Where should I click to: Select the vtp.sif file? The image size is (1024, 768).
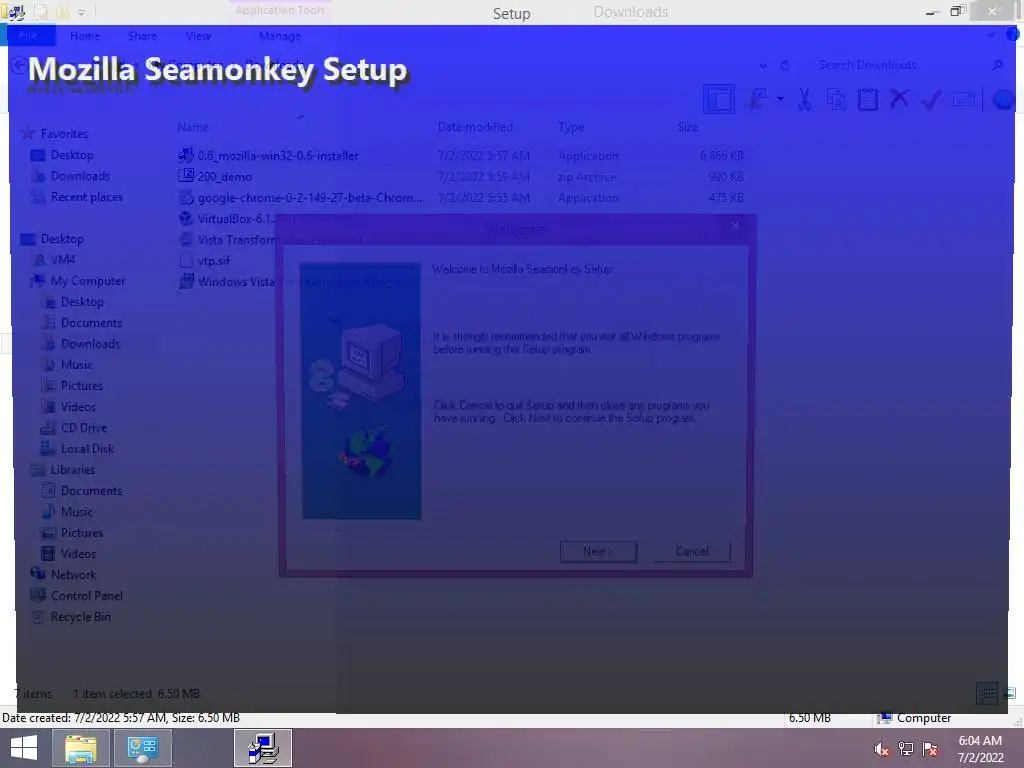tap(204, 260)
